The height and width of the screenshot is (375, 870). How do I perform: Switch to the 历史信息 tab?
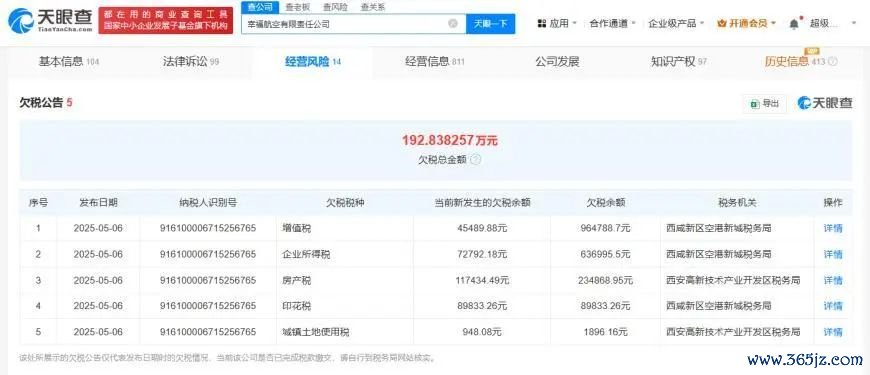[795, 62]
